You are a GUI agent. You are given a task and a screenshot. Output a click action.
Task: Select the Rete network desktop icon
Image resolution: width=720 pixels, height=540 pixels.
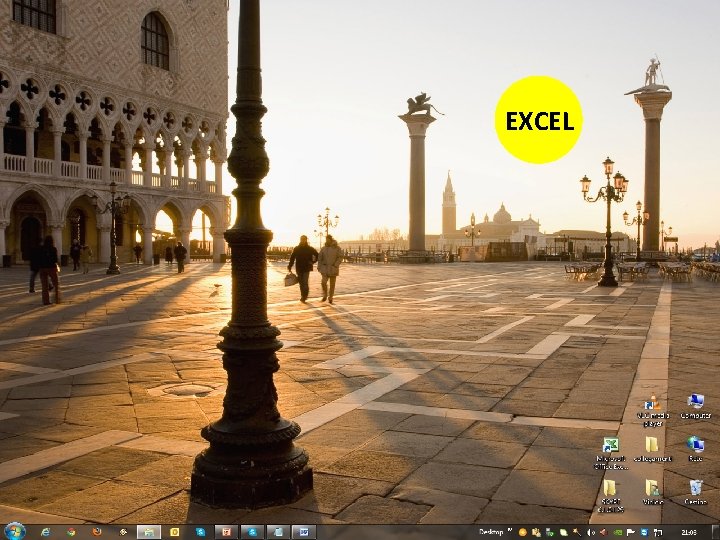coord(696,449)
